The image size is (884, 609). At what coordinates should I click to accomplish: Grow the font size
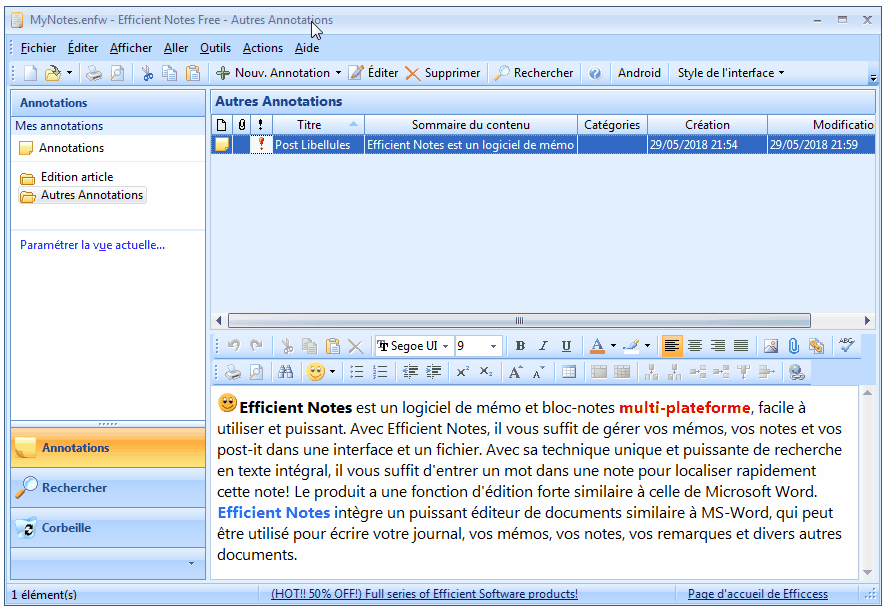[515, 372]
